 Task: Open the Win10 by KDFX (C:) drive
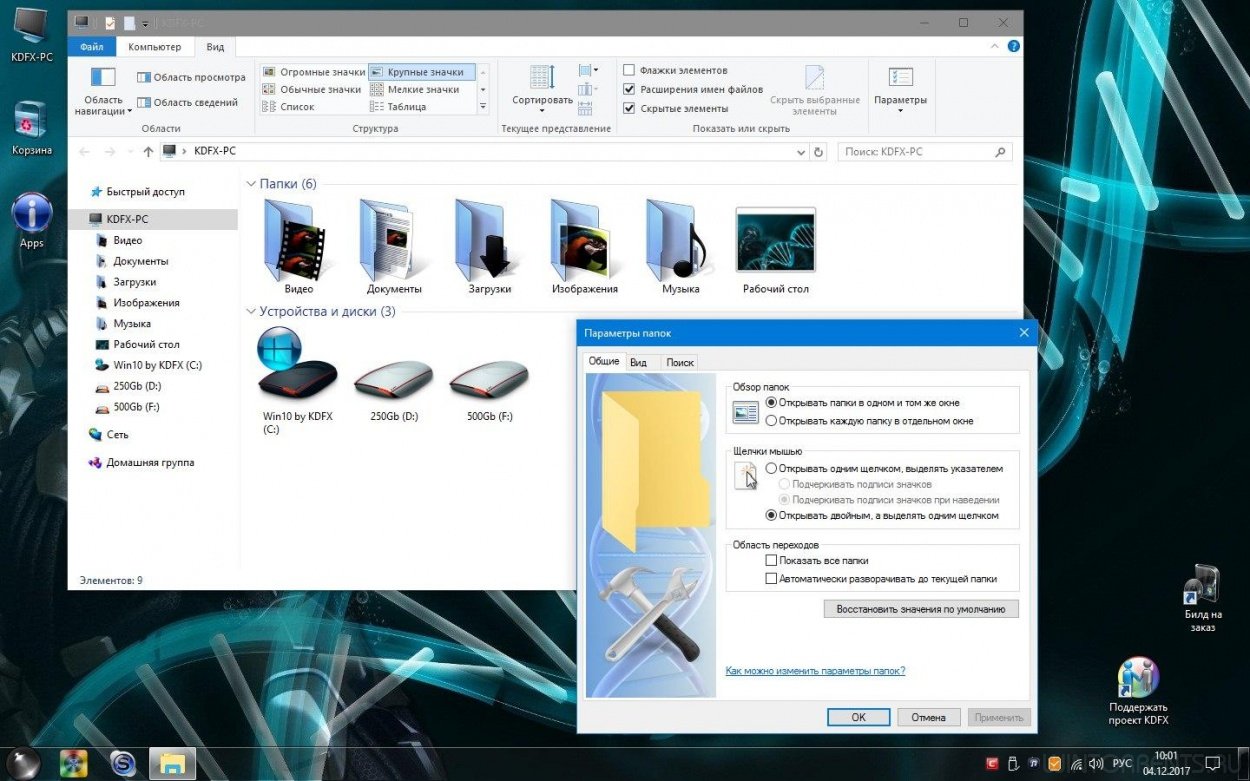pos(297,370)
